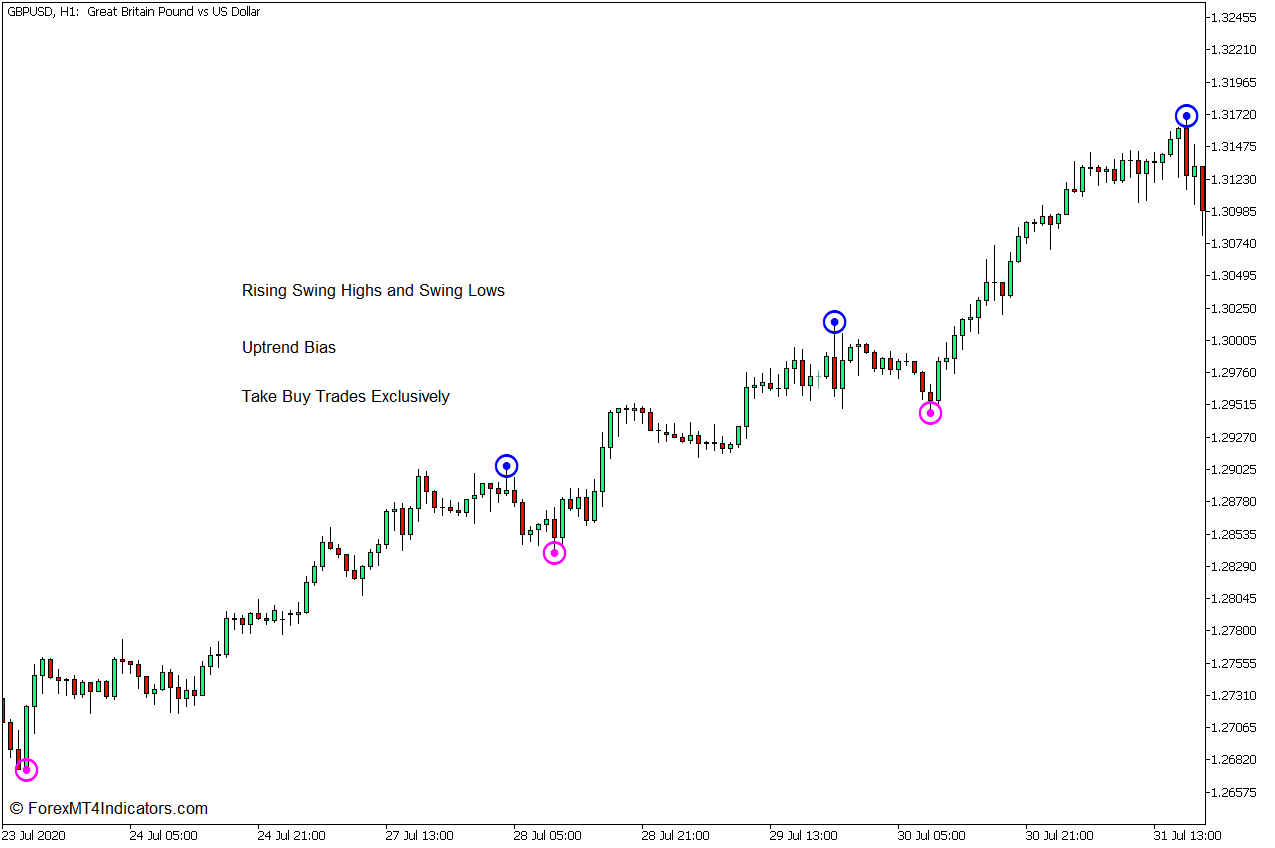Image resolution: width=1275 pixels, height=848 pixels.
Task: Click the magenta swing low marker near 1.26820
Action: (x=26, y=770)
